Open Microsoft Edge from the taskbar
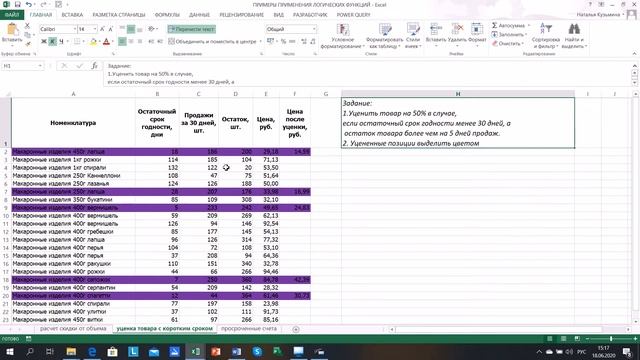This screenshot has height=360, width=640. pos(92,351)
